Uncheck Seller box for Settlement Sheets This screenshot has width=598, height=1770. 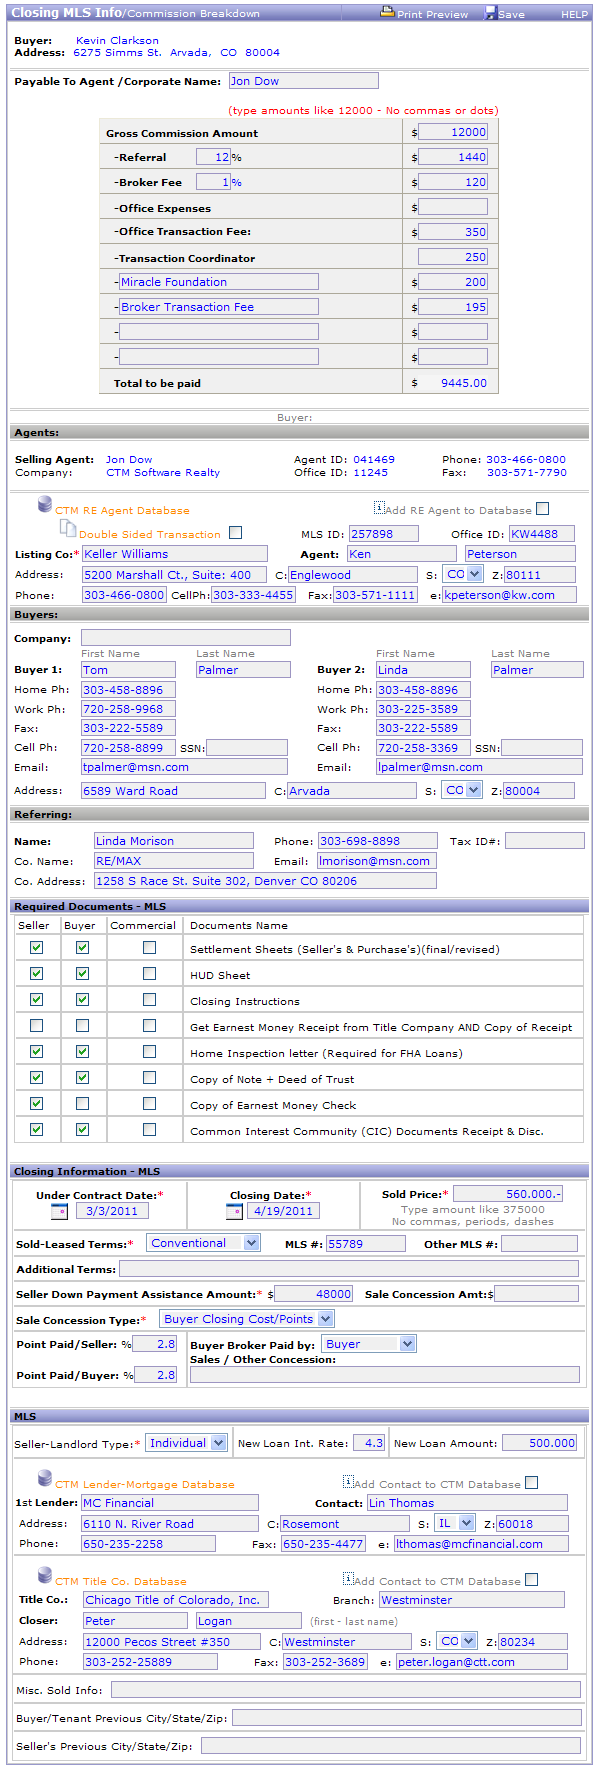click(37, 947)
